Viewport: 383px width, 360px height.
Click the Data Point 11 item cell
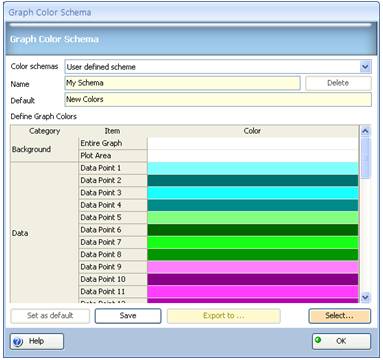pos(113,291)
